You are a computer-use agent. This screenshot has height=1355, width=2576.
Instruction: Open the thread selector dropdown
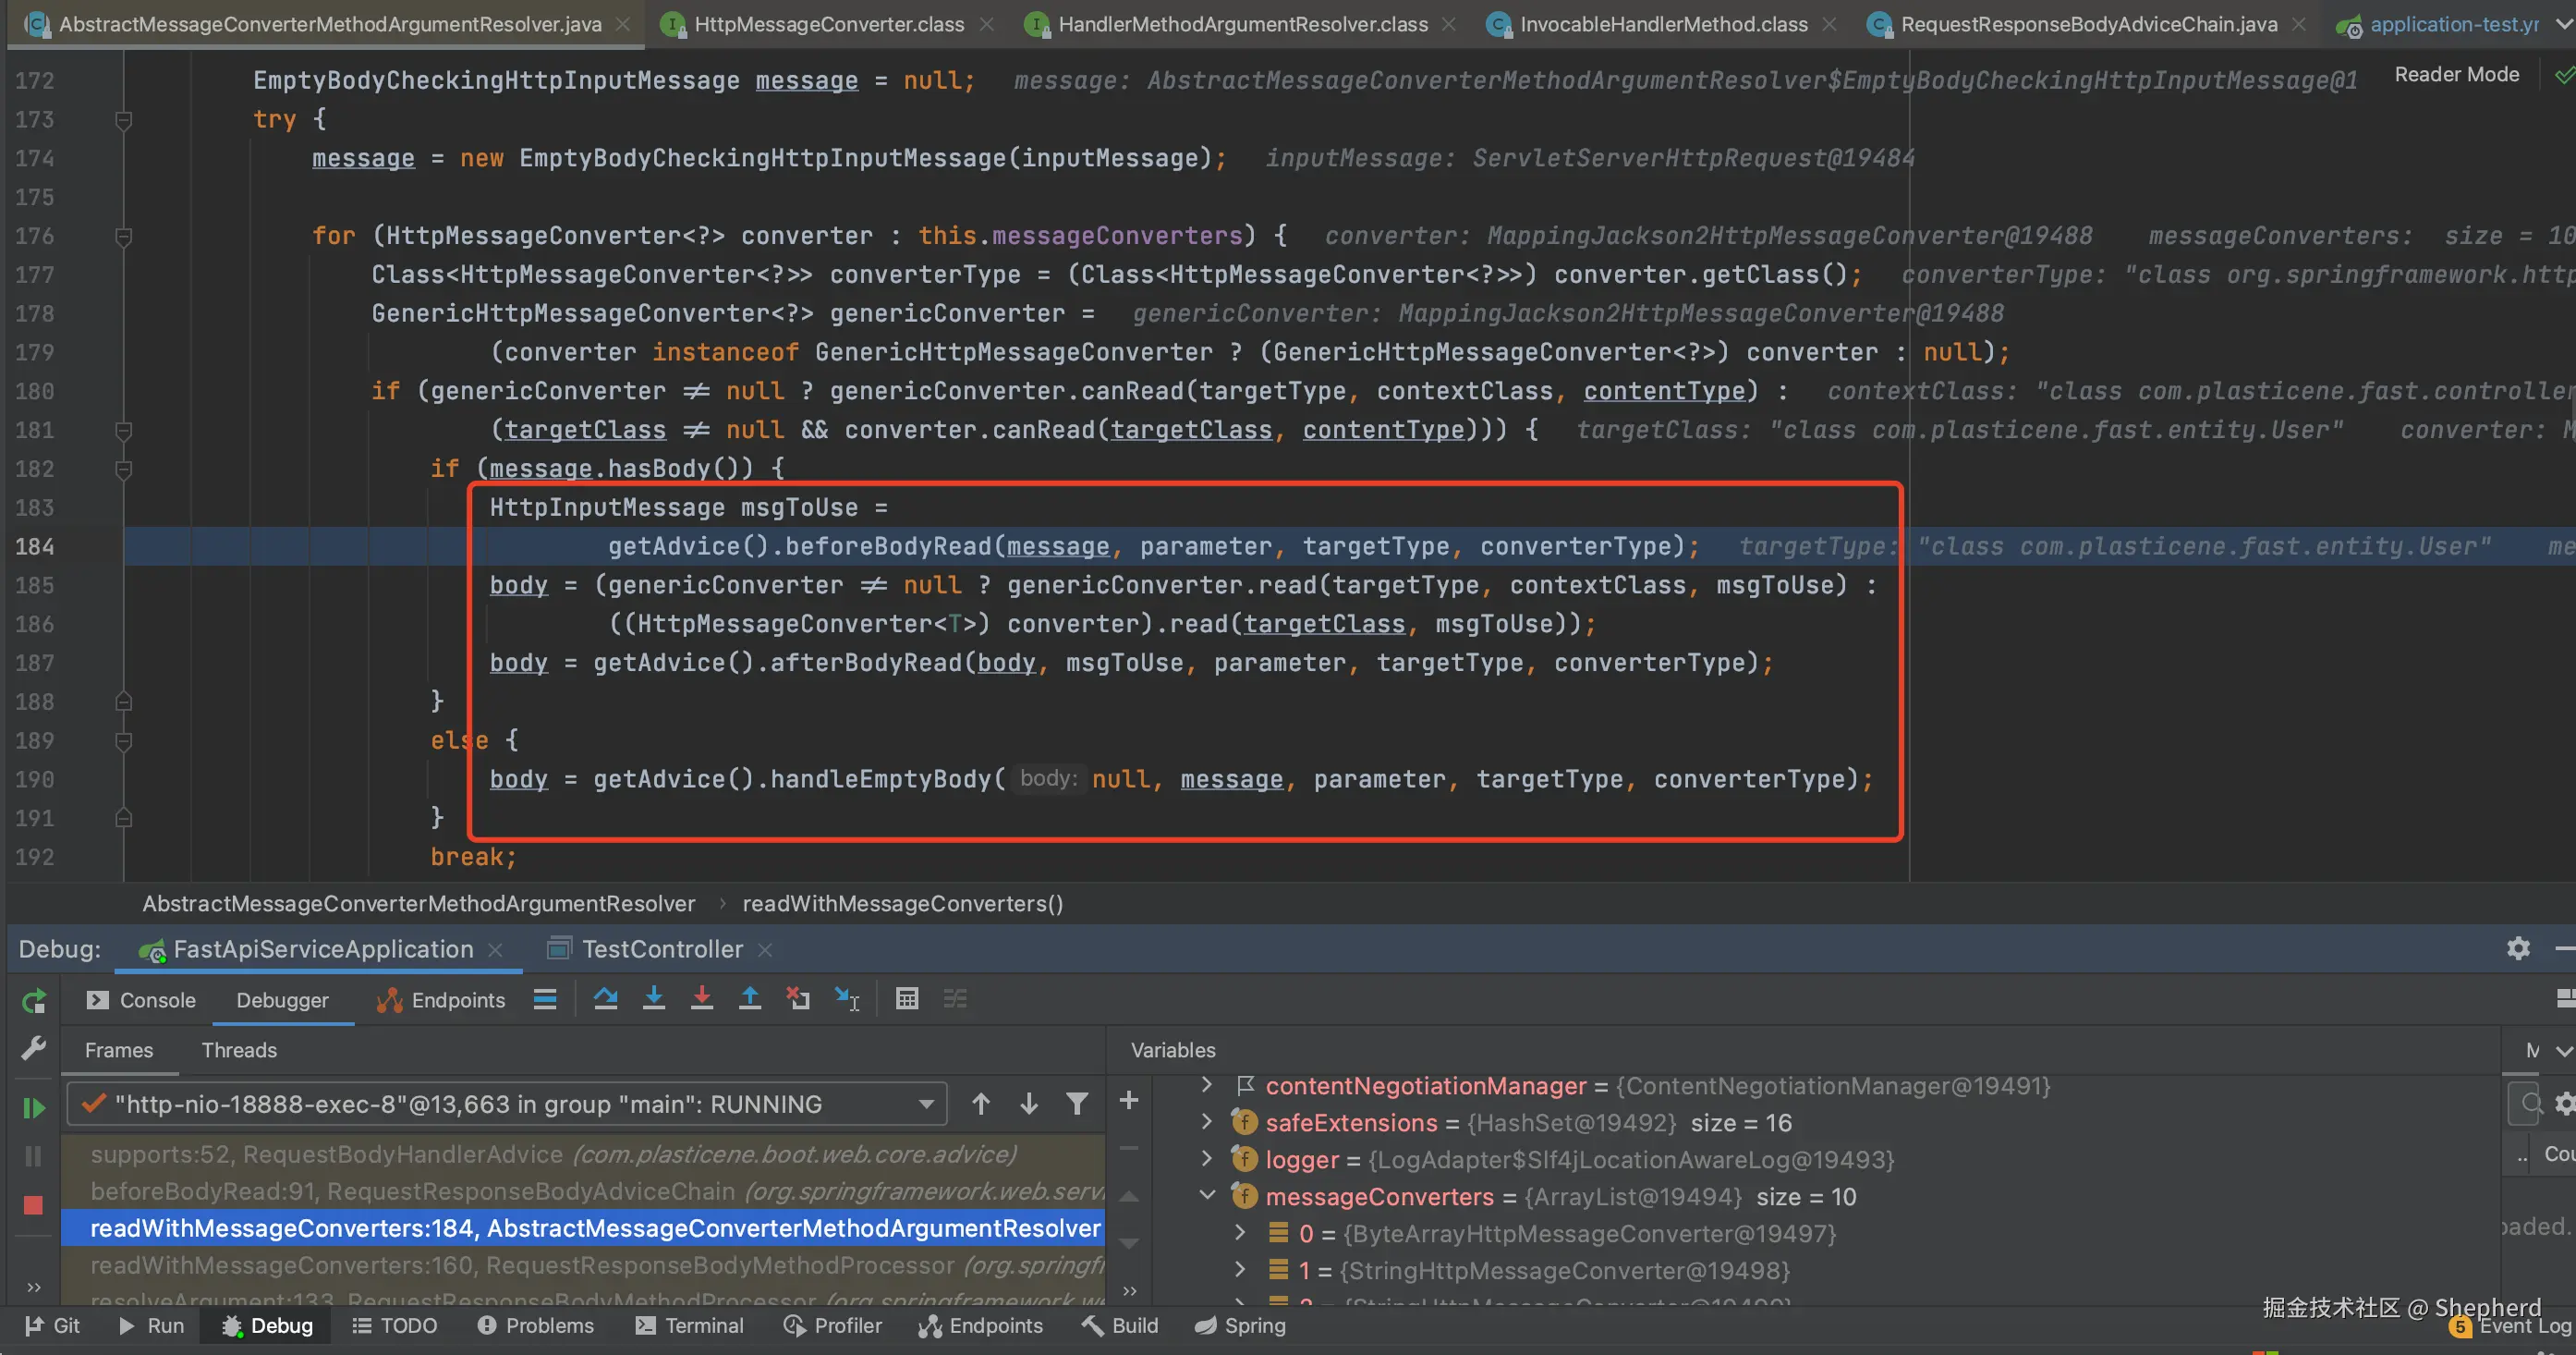point(926,1104)
